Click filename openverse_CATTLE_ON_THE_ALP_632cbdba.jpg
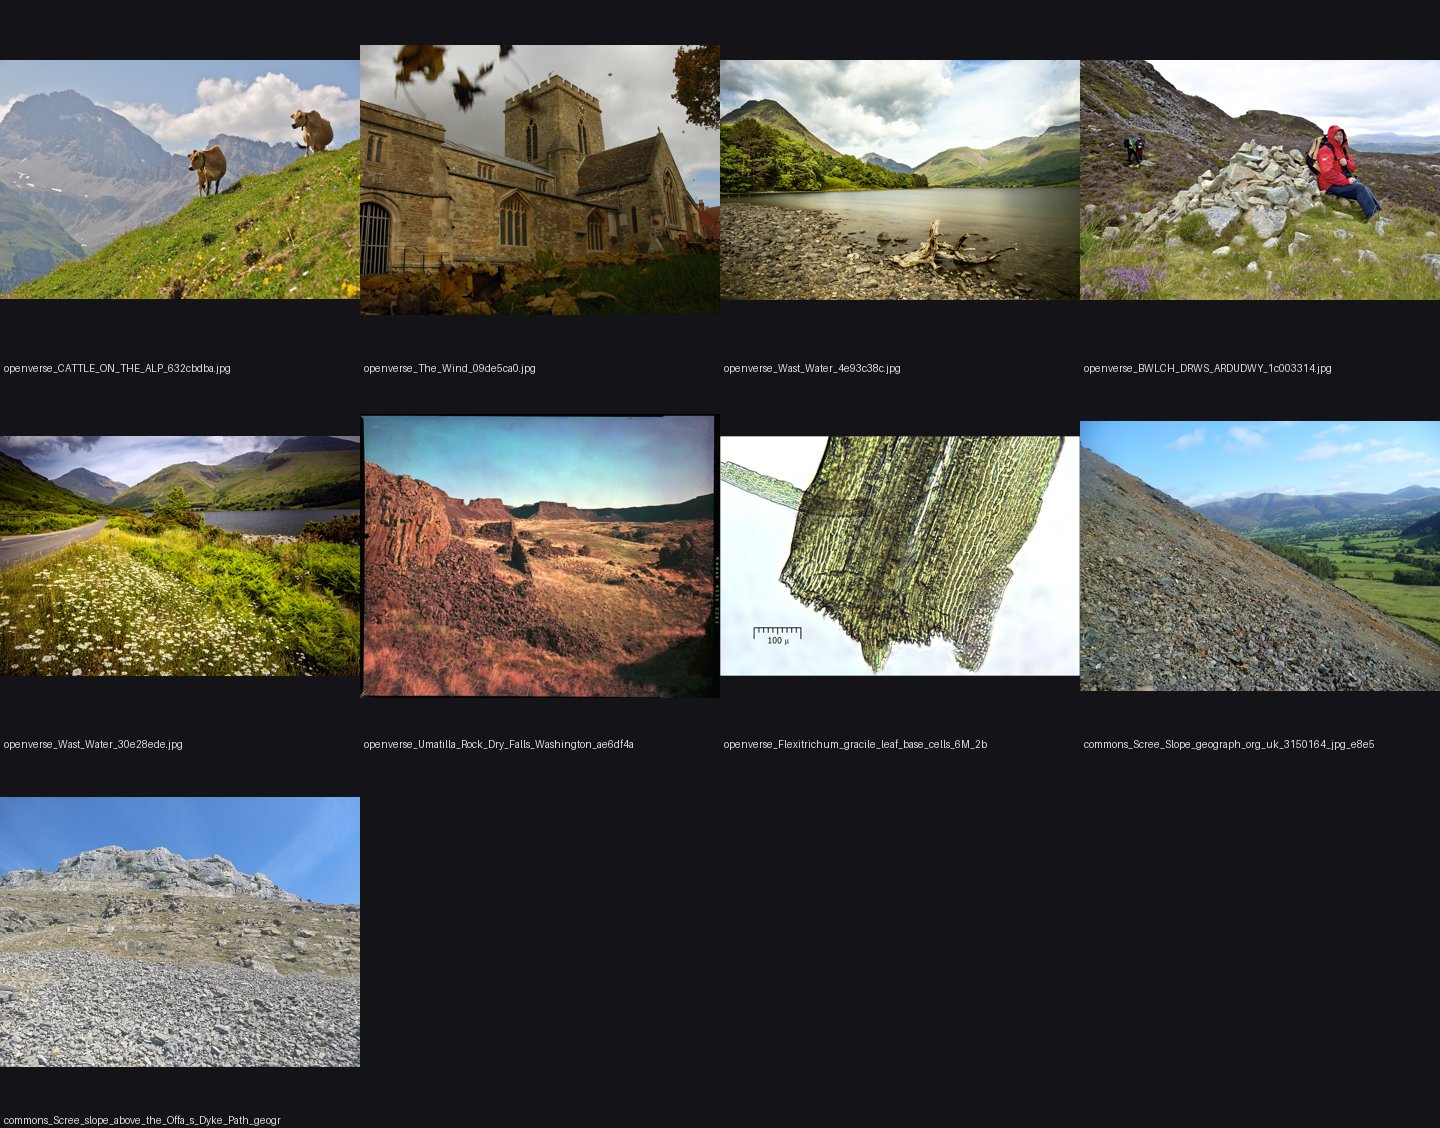 coord(117,368)
